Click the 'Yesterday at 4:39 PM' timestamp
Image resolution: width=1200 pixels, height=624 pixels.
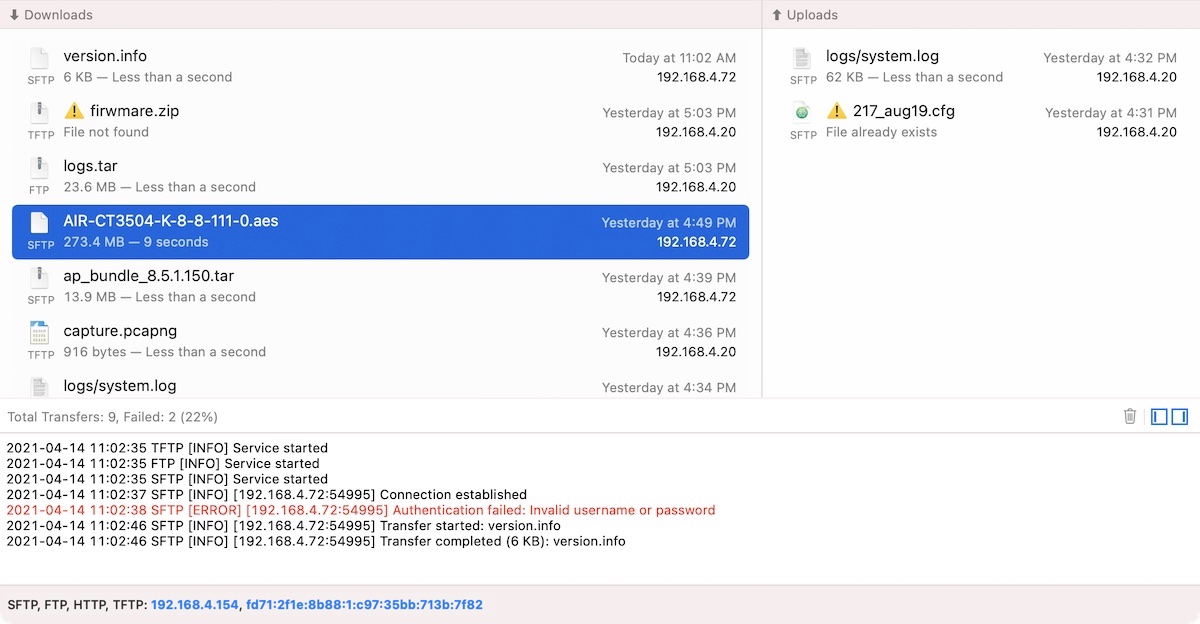(669, 278)
